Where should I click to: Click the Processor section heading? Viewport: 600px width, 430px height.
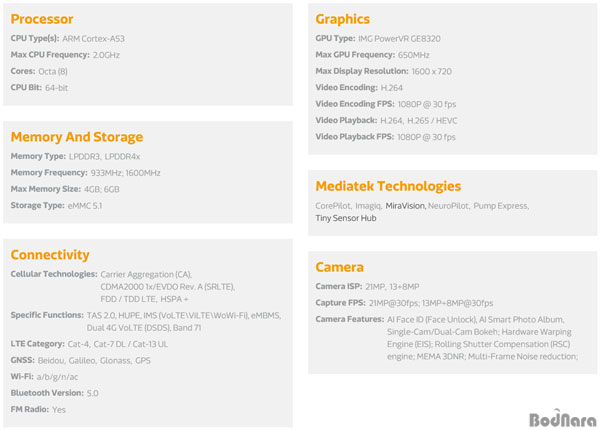[42, 19]
